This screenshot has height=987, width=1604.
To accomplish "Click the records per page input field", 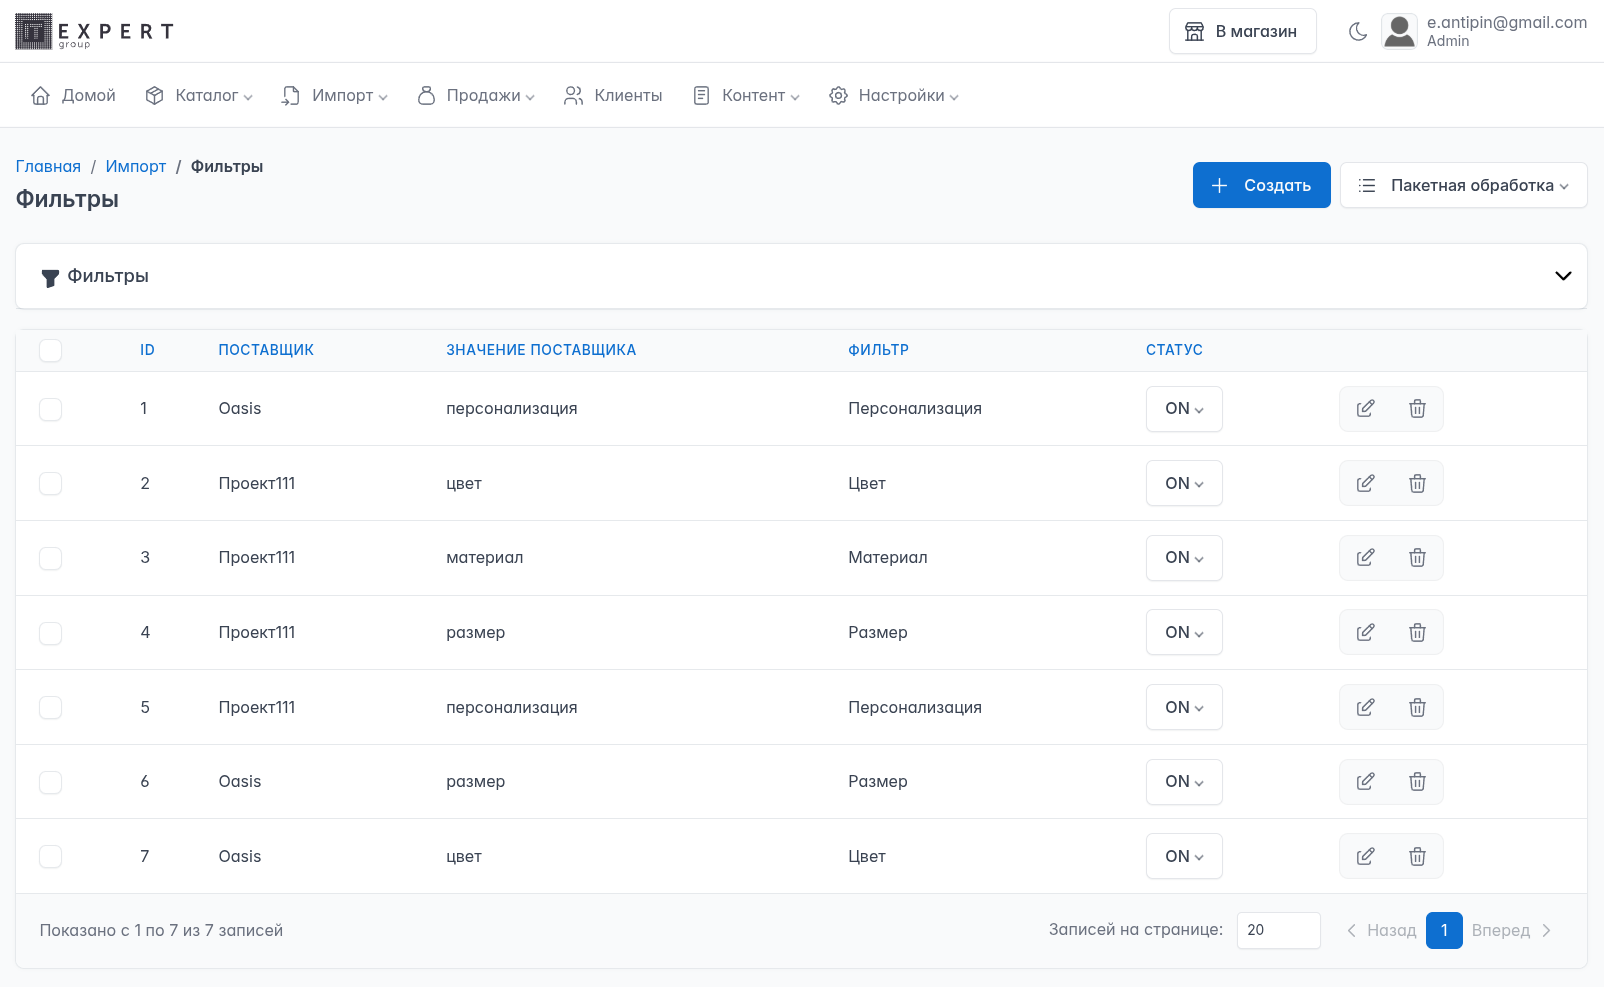I will click(1278, 930).
